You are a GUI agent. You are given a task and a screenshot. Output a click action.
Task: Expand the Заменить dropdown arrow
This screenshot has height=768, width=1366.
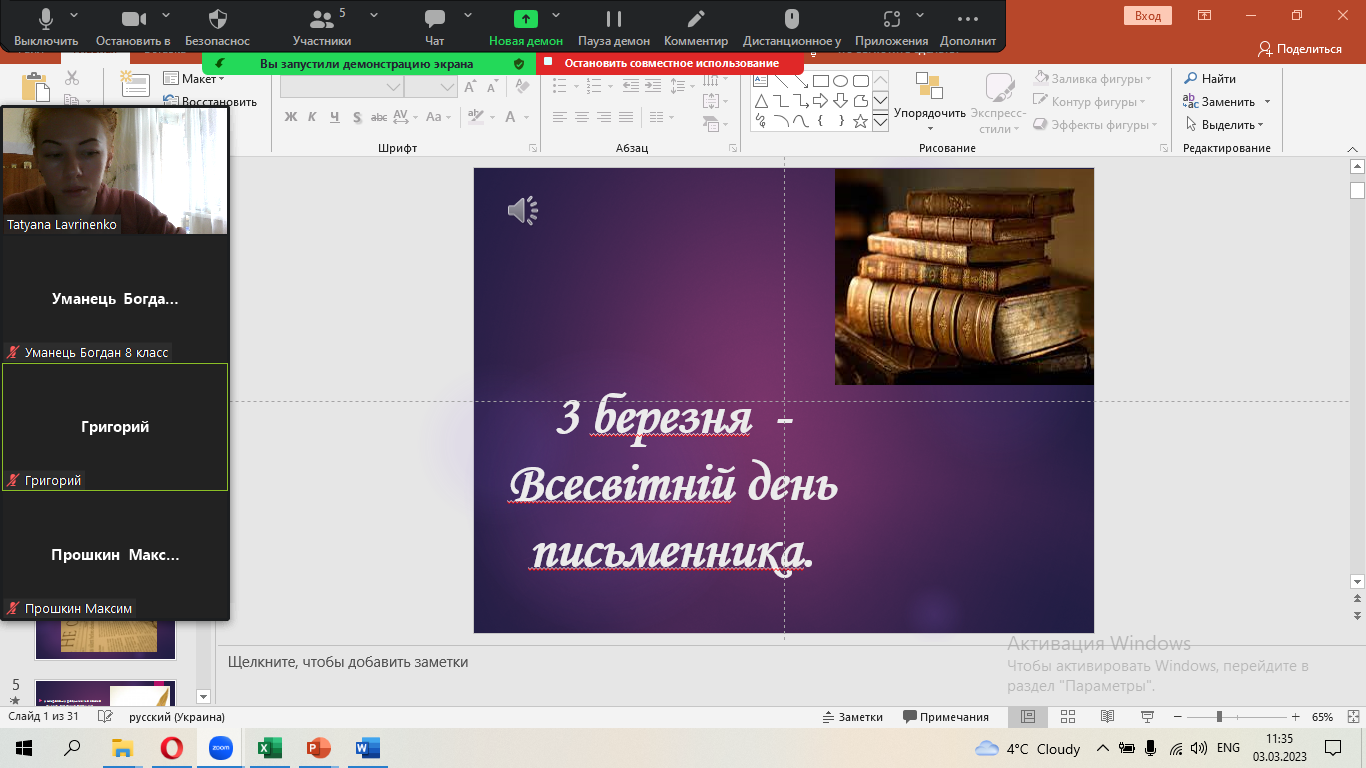tap(1267, 102)
